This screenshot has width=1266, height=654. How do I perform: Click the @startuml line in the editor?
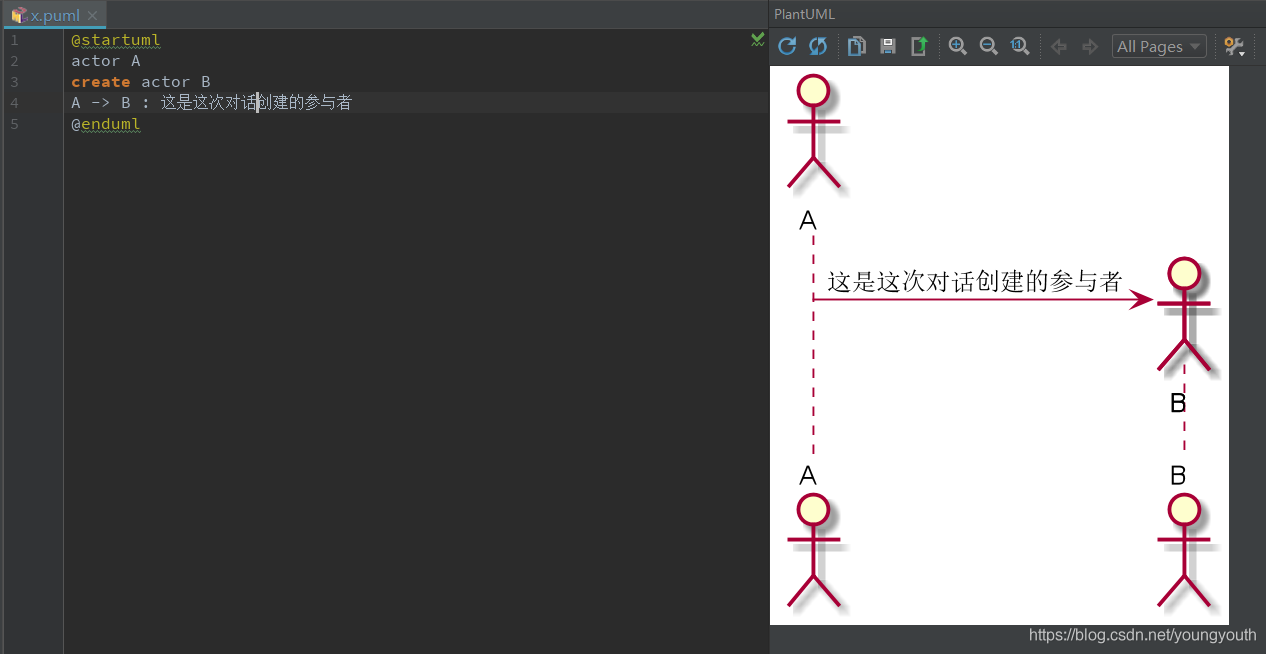116,40
